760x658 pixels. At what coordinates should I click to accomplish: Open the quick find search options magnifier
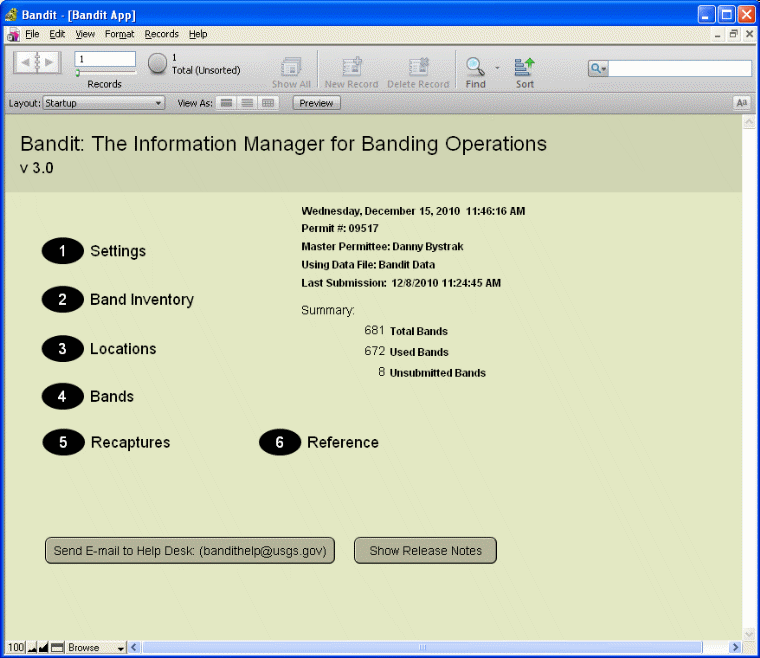coord(599,68)
